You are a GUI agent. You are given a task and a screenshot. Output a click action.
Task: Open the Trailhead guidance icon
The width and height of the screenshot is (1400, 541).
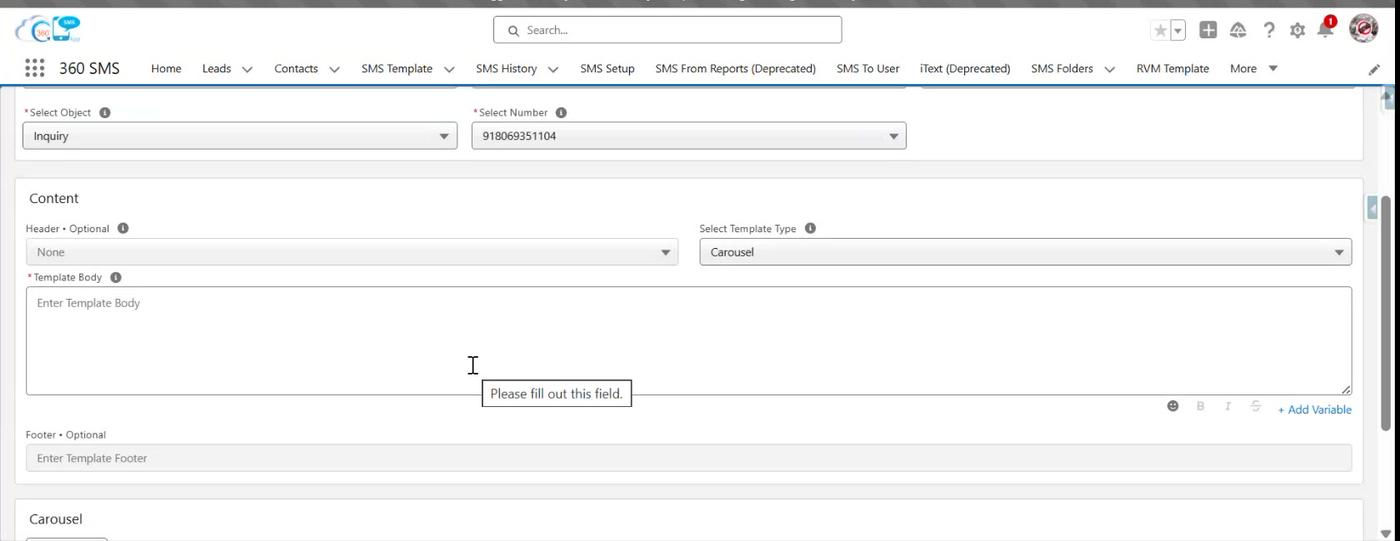click(x=1238, y=30)
